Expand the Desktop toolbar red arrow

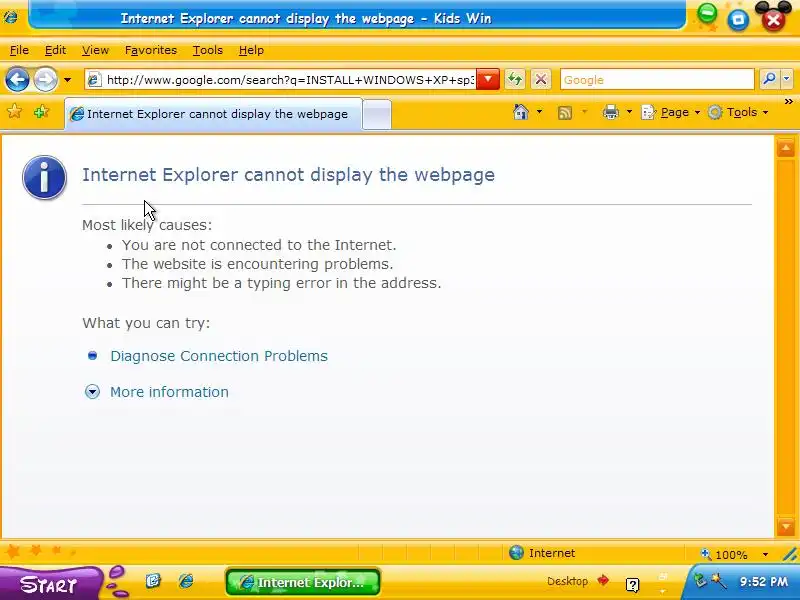pyautogui.click(x=603, y=580)
